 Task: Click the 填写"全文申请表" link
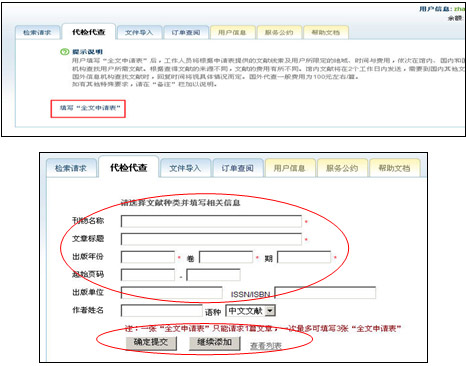pyautogui.click(x=90, y=108)
